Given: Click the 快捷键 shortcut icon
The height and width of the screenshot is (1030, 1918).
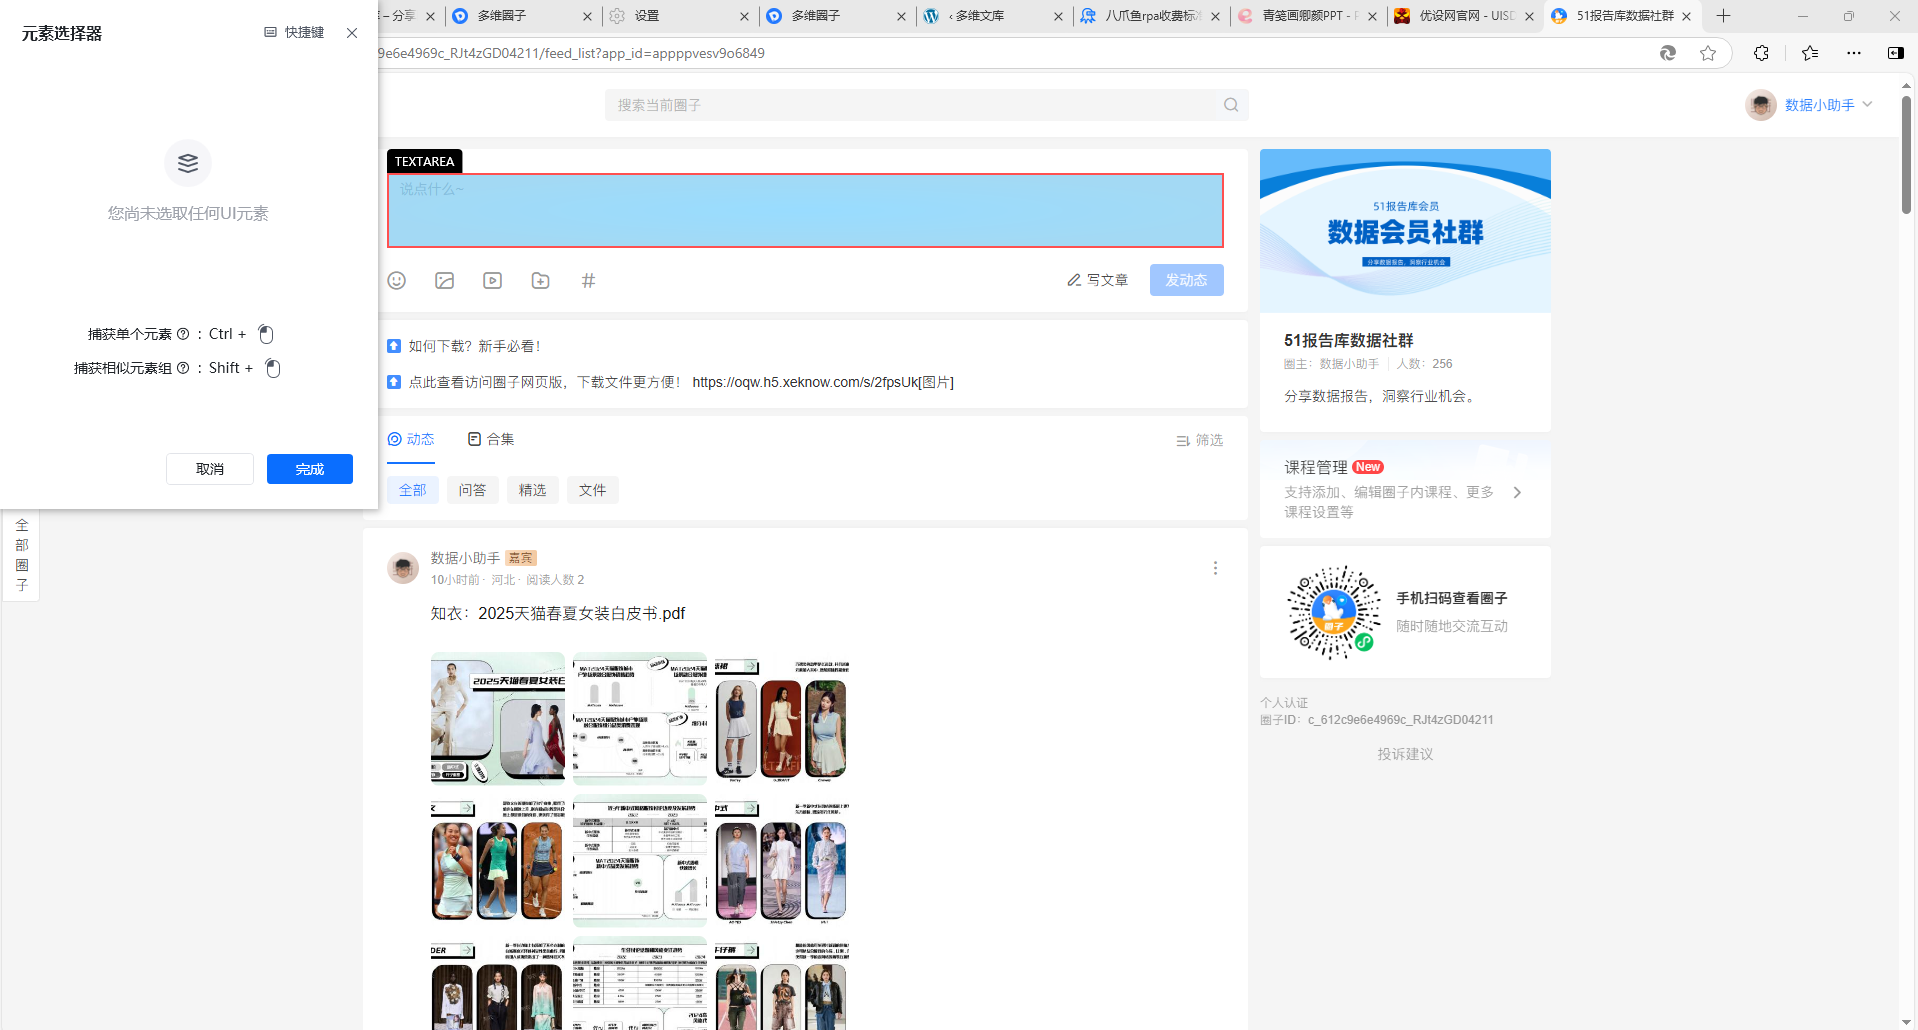Looking at the screenshot, I should click(270, 32).
